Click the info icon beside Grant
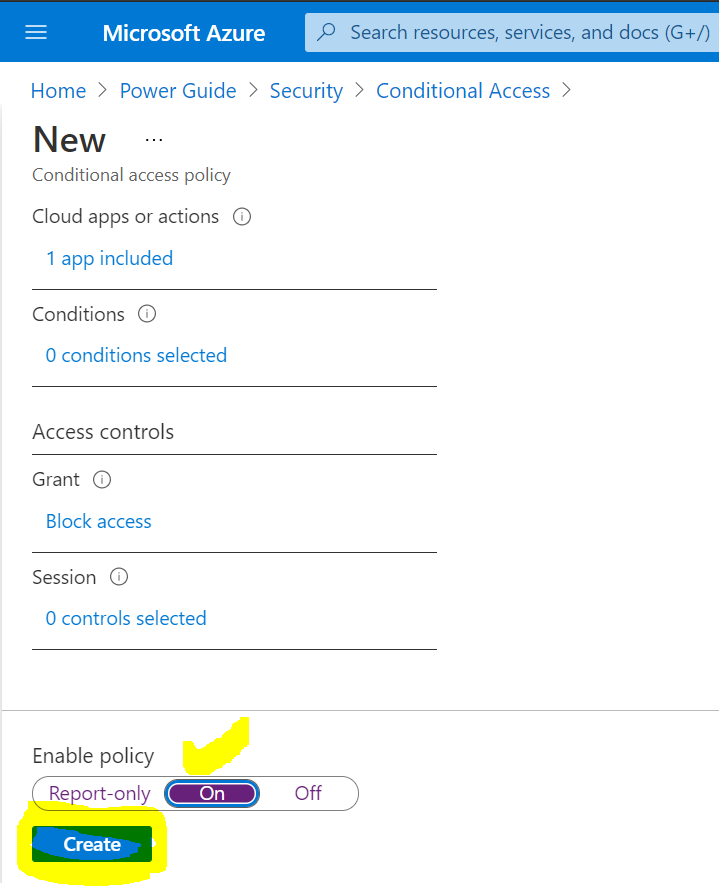Image resolution: width=719 pixels, height=886 pixels. pos(102,480)
